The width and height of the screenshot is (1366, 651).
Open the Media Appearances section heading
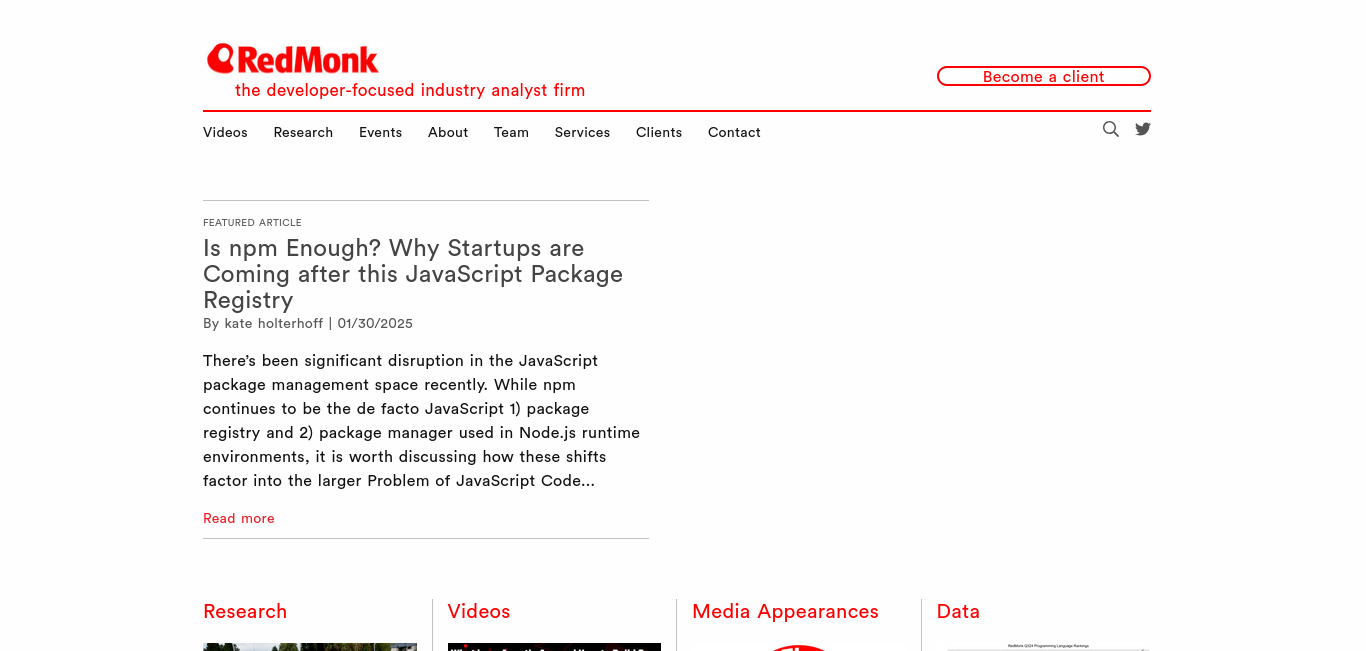pyautogui.click(x=785, y=611)
